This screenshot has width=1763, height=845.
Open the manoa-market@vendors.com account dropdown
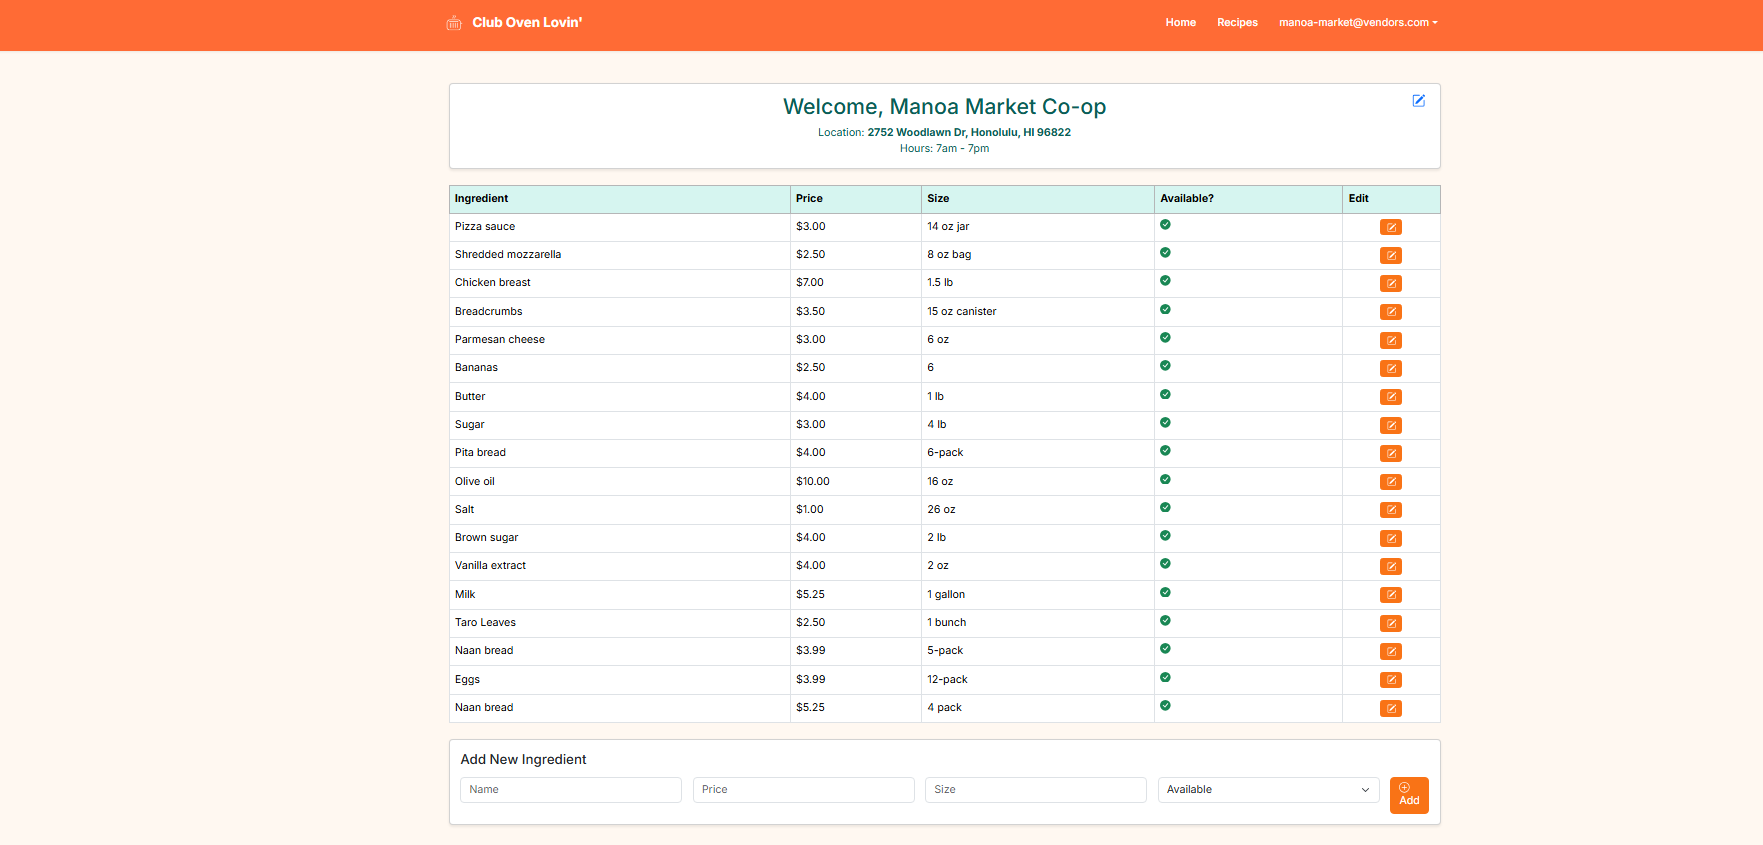tap(1357, 23)
